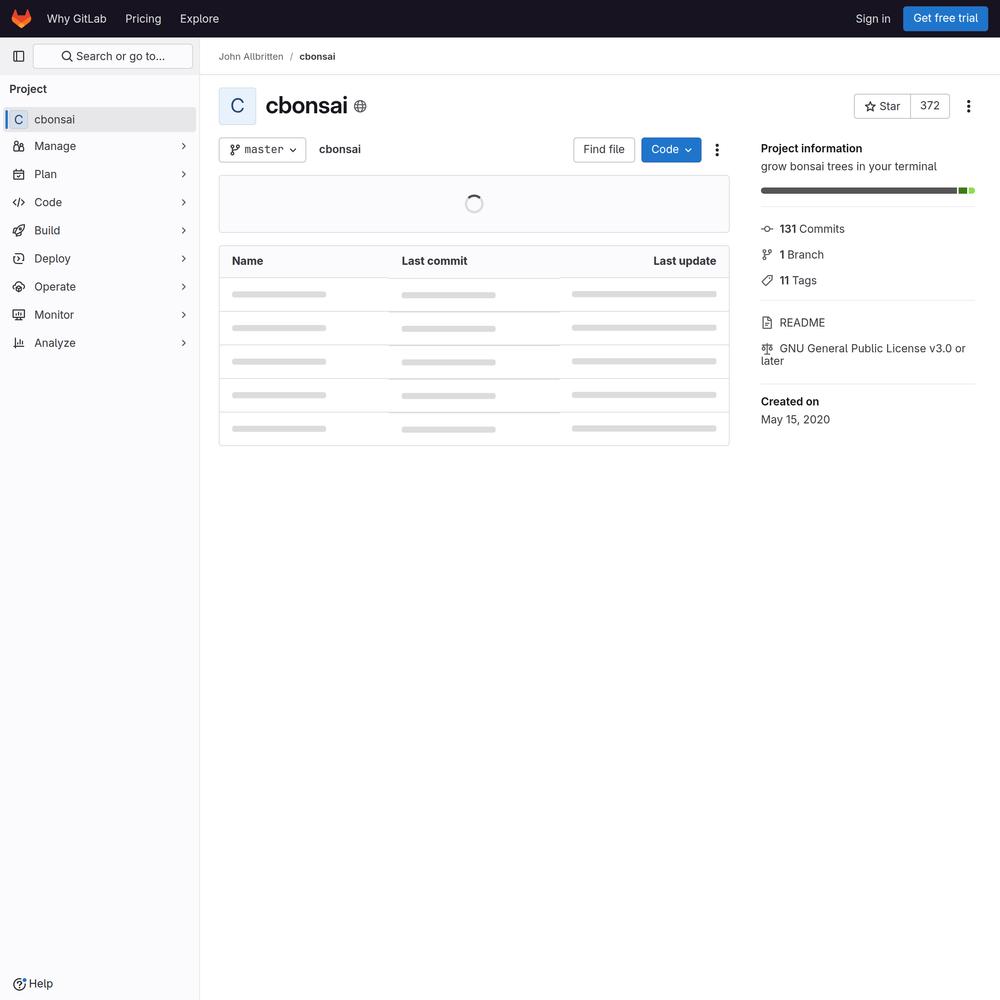Viewport: 1000px width, 1000px height.
Task: Expand the Monitor section chevron
Action: (x=184, y=314)
